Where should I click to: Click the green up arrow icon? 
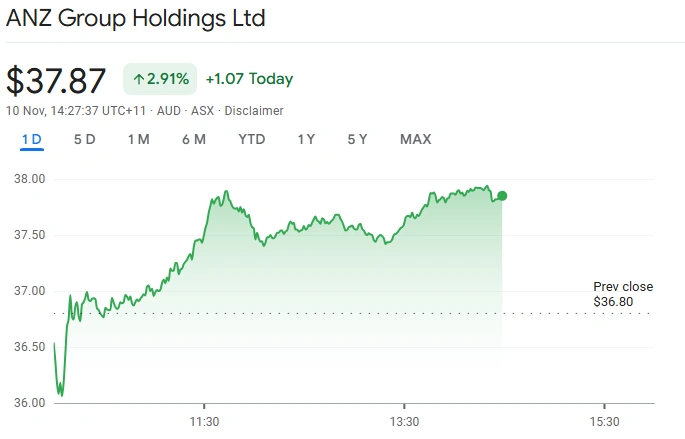138,79
